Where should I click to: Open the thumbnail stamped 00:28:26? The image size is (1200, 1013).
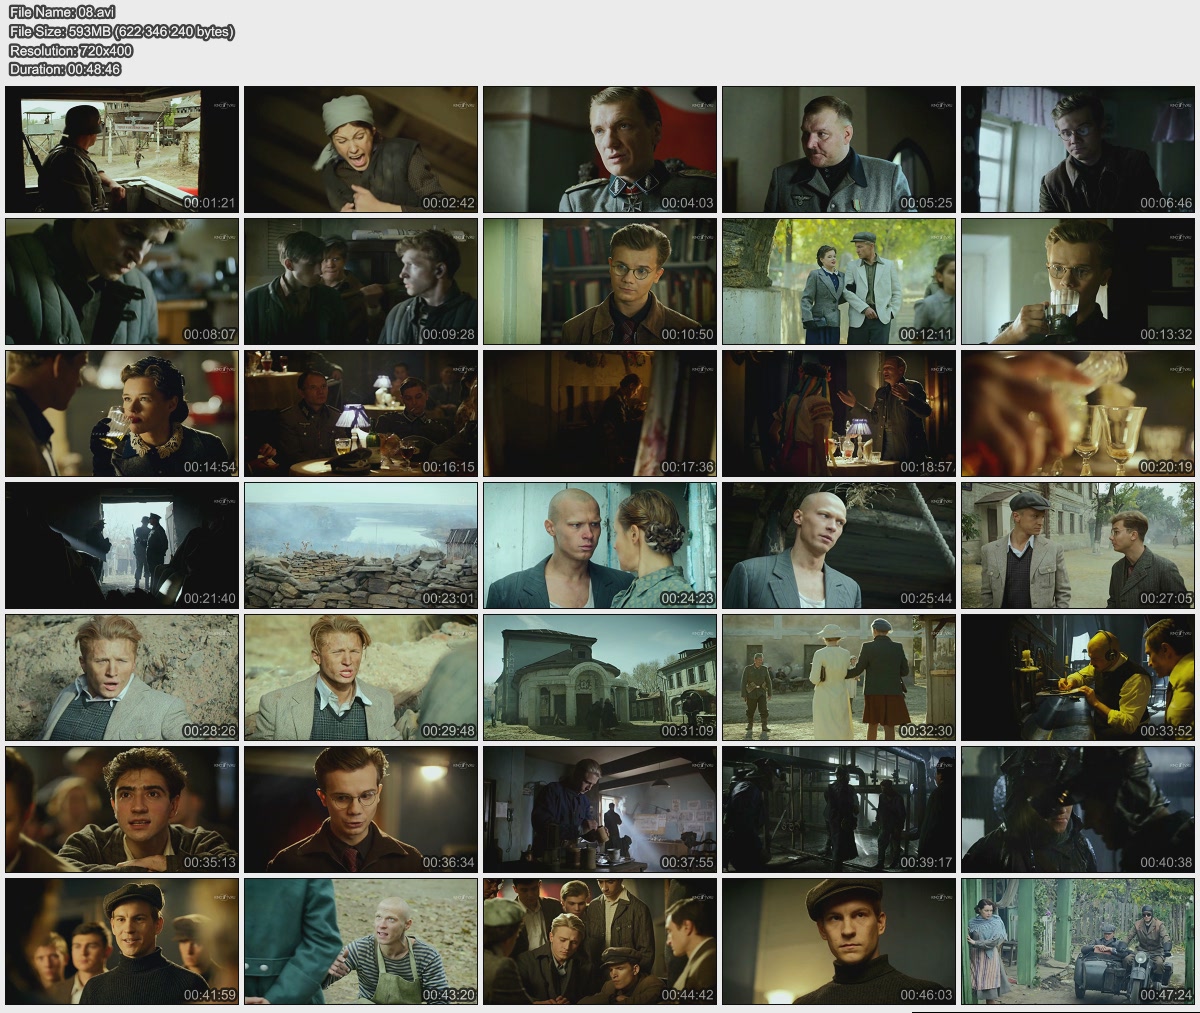tap(122, 677)
